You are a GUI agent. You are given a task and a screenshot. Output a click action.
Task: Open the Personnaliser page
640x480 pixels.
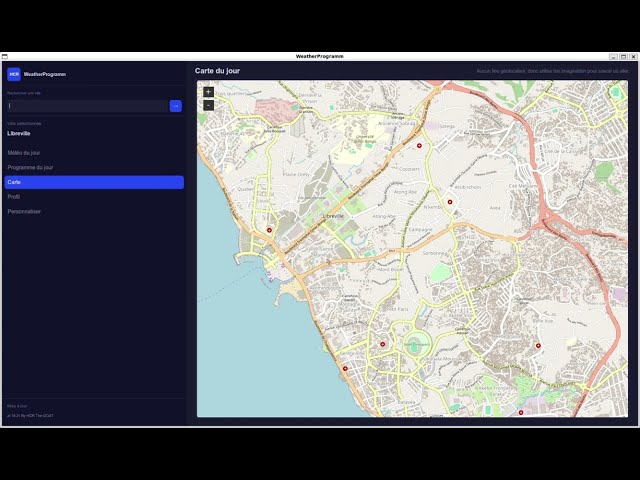click(94, 211)
